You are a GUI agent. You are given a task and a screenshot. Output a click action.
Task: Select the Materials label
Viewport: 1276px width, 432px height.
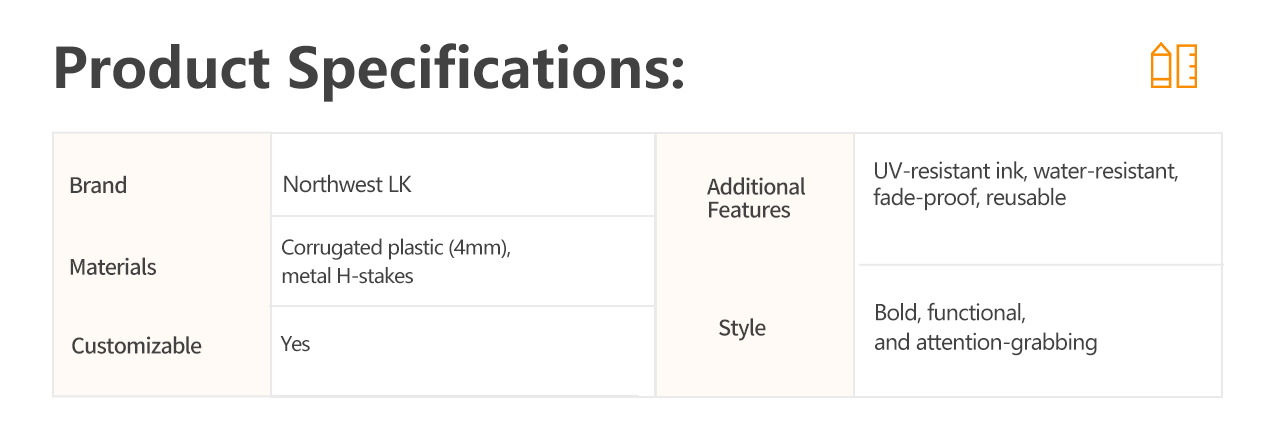pos(113,267)
